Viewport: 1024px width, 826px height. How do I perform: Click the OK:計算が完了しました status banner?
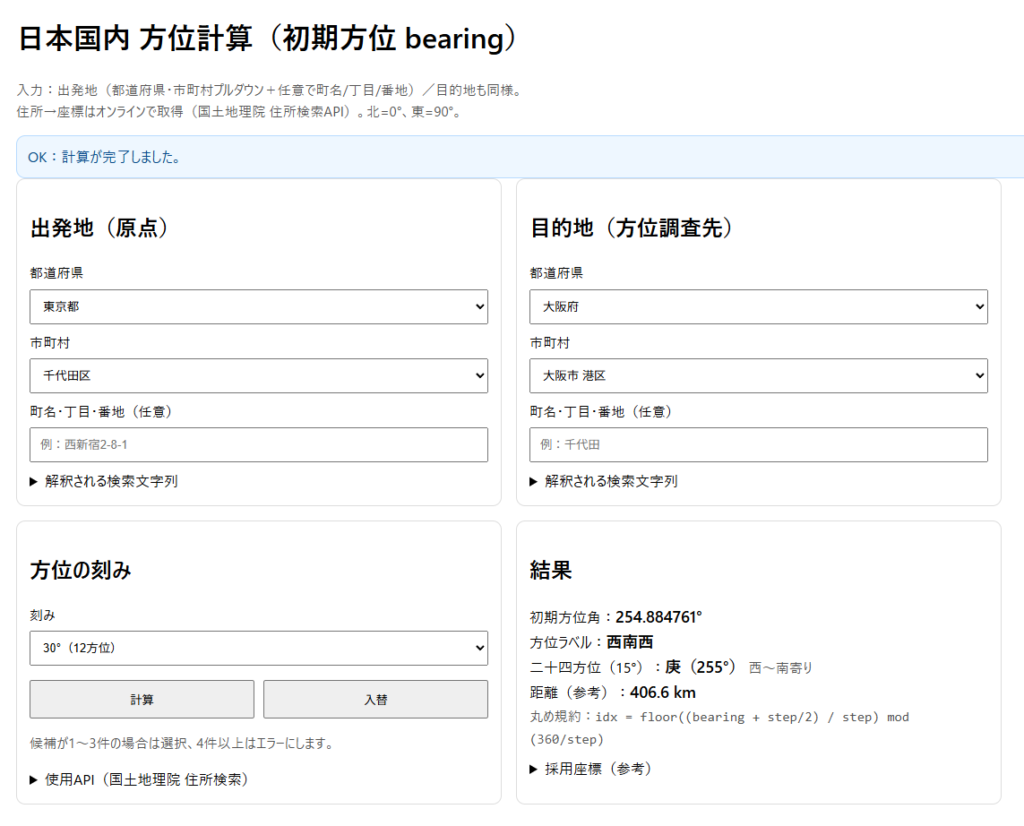(x=520, y=157)
